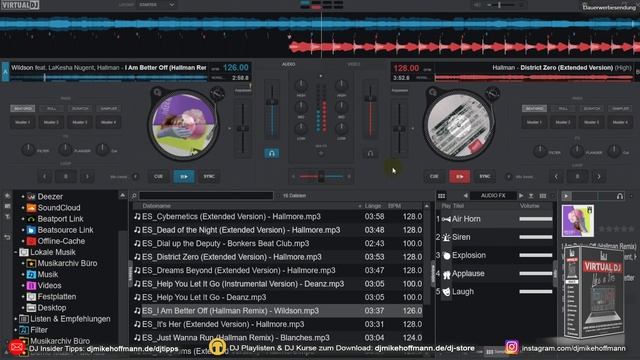The width and height of the screenshot is (640, 360).
Task: Toggle right deck SAMPLER pad mode
Action: pos(620,109)
